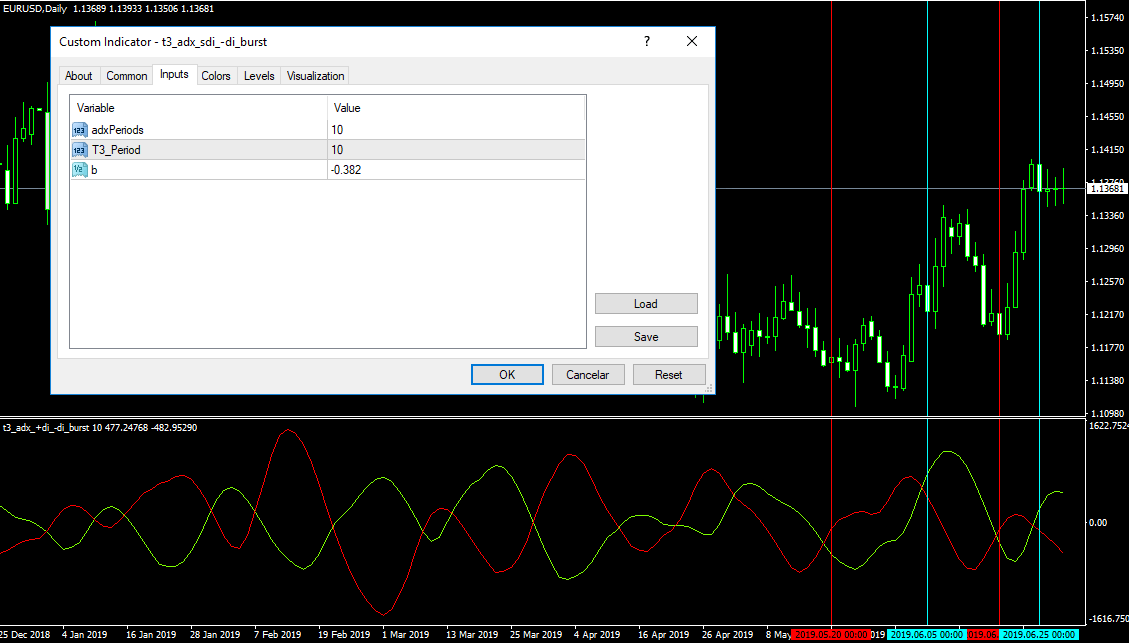This screenshot has height=643, width=1129.
Task: Select the T3_Period variable row
Action: (328, 150)
